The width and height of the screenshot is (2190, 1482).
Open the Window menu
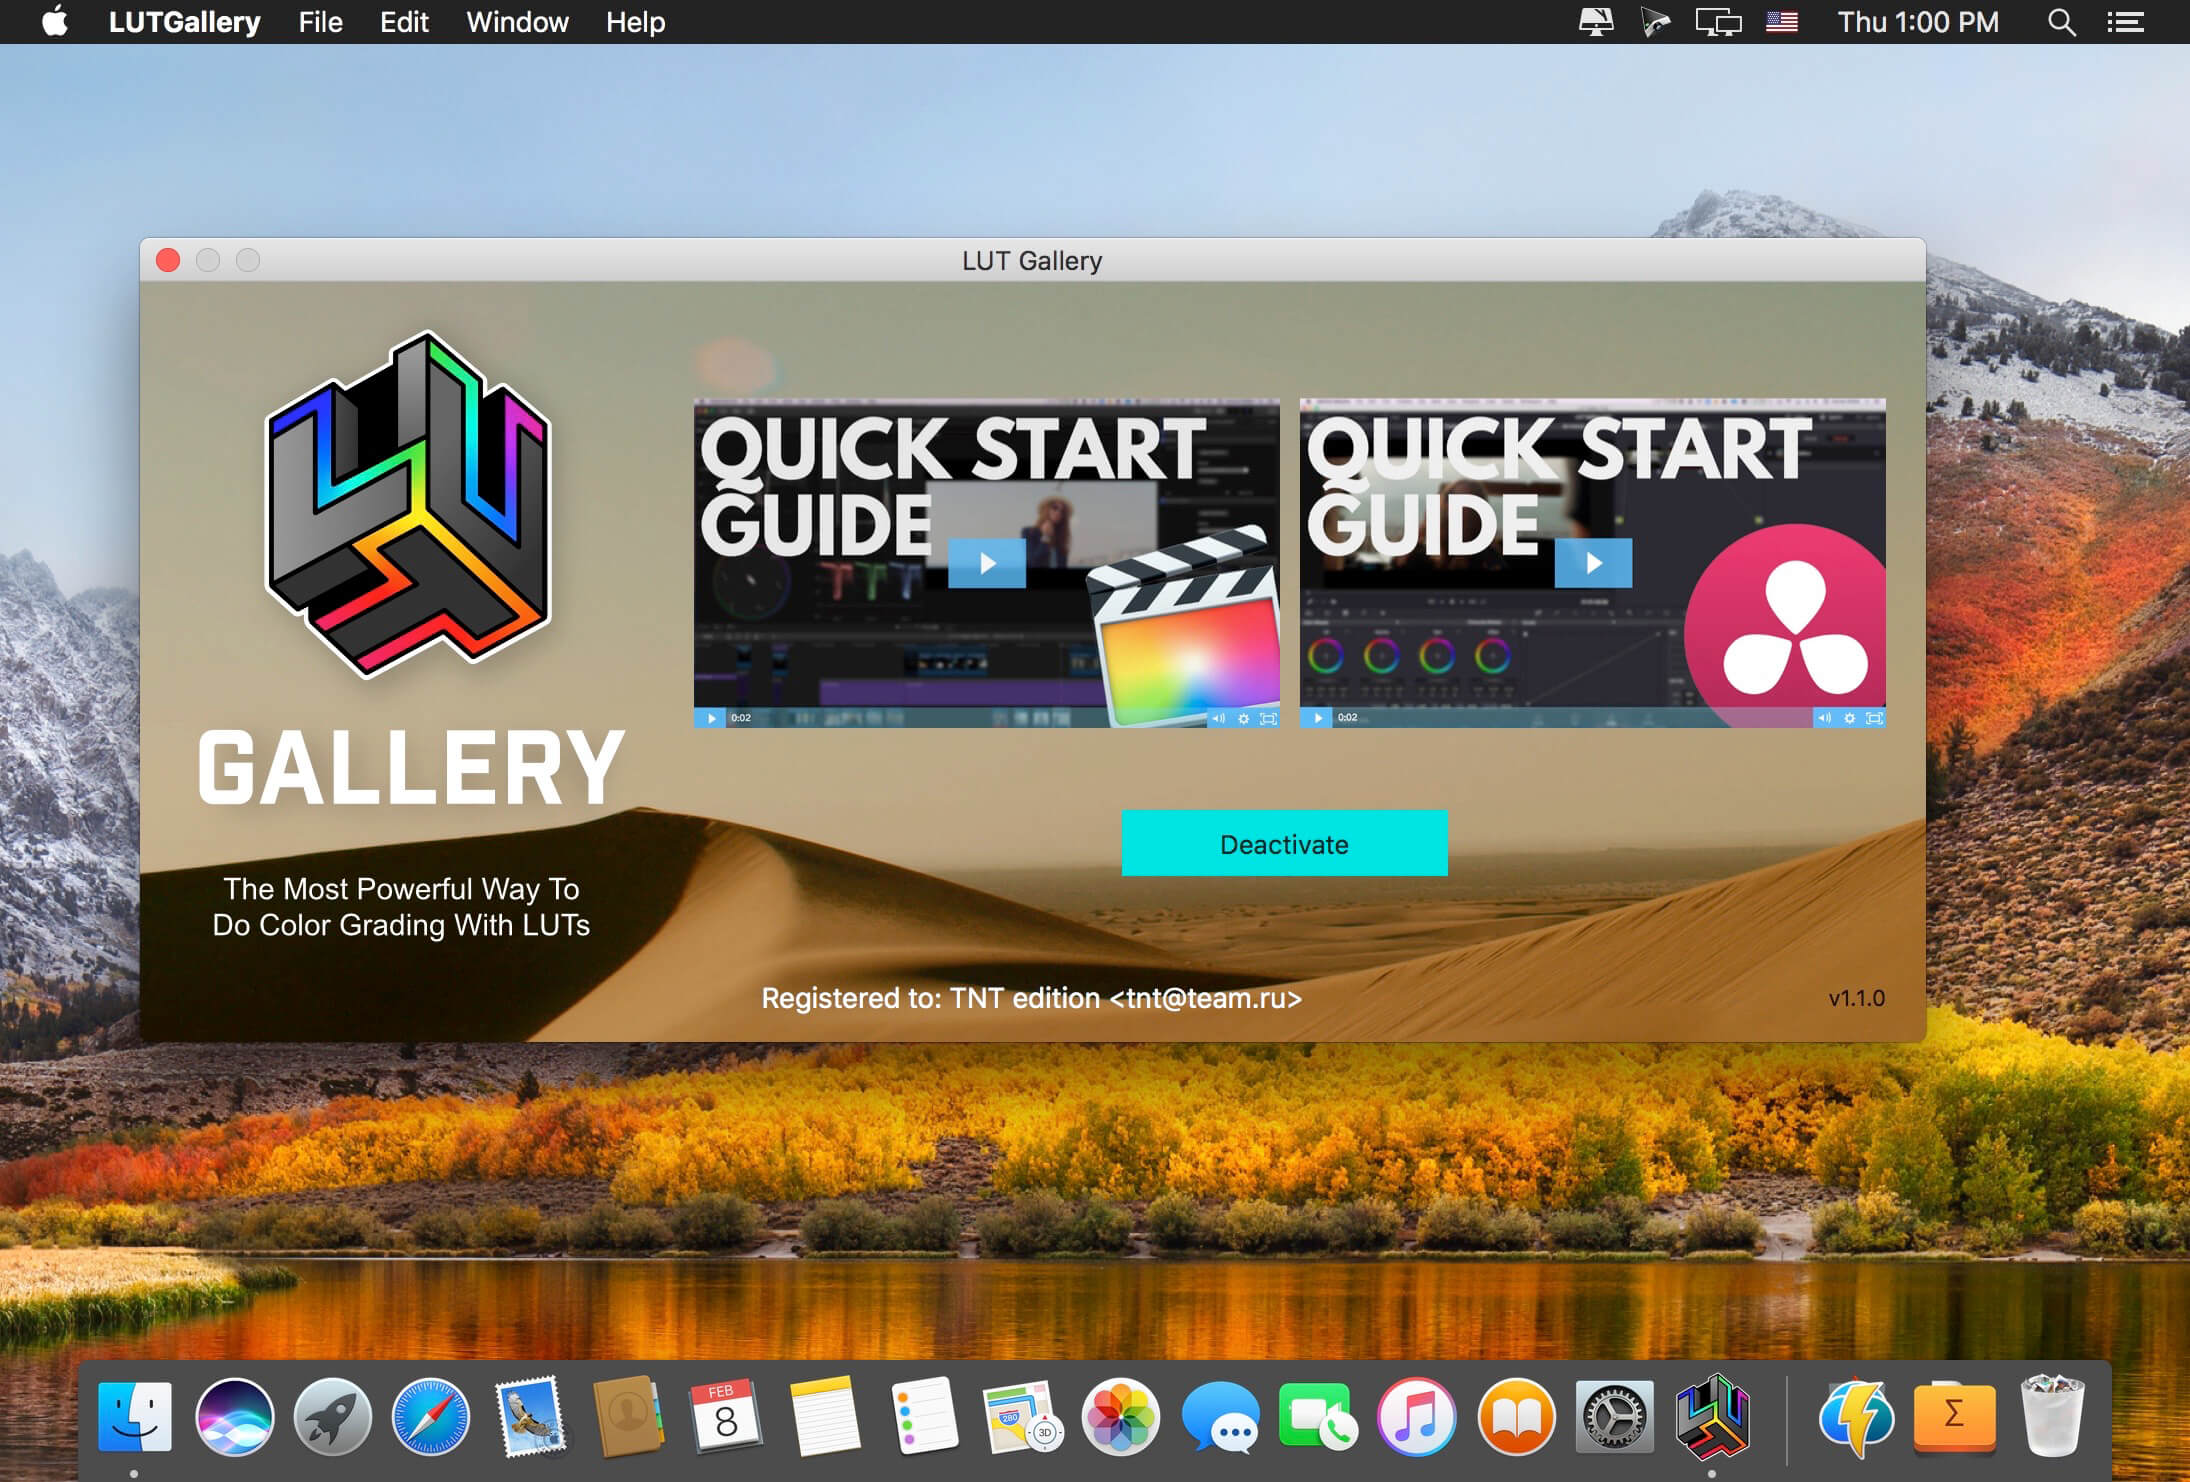[x=517, y=21]
